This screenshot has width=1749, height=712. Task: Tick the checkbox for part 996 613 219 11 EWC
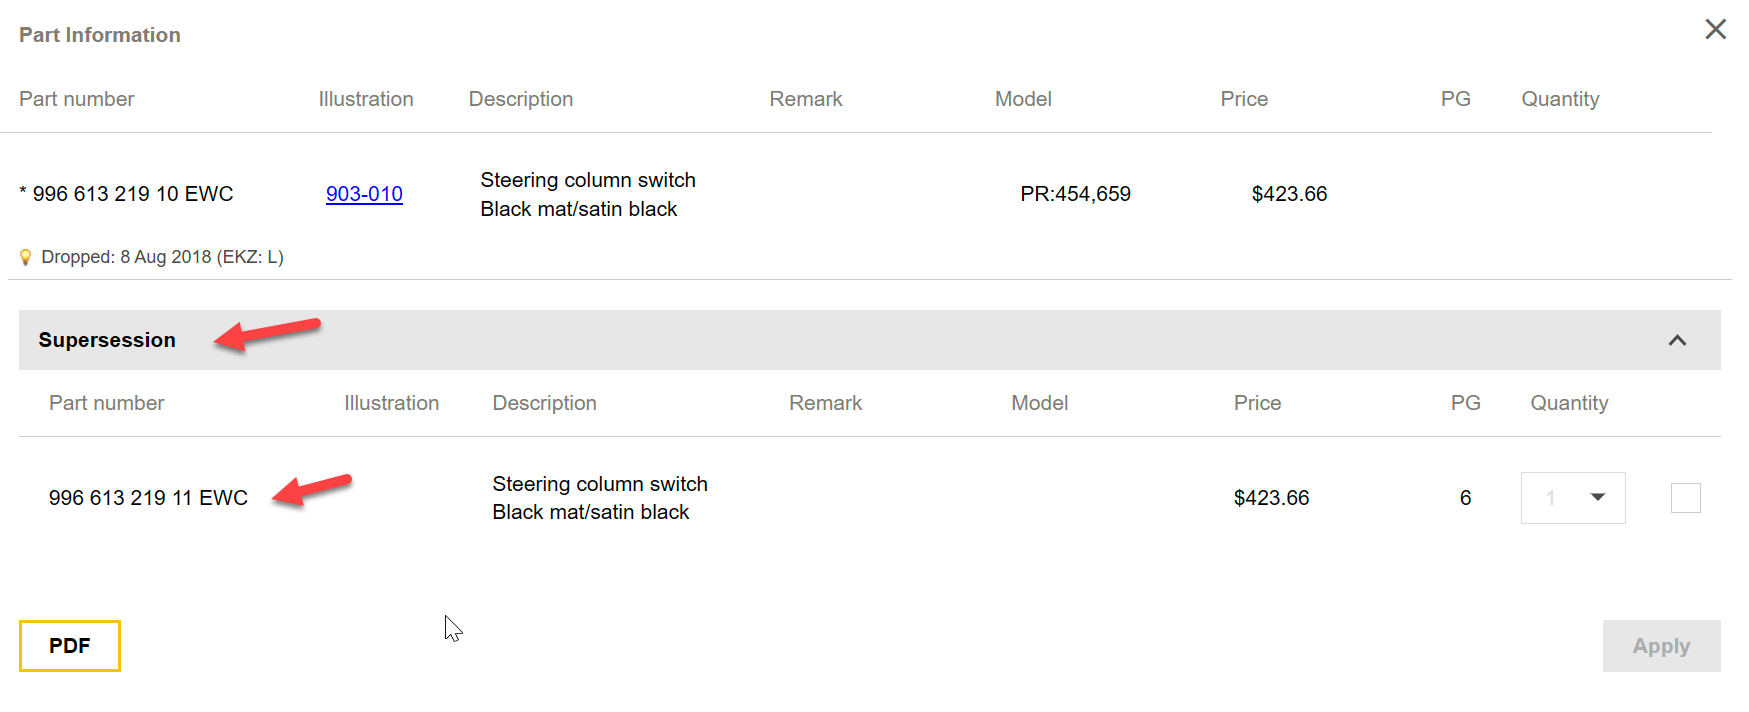tap(1685, 498)
